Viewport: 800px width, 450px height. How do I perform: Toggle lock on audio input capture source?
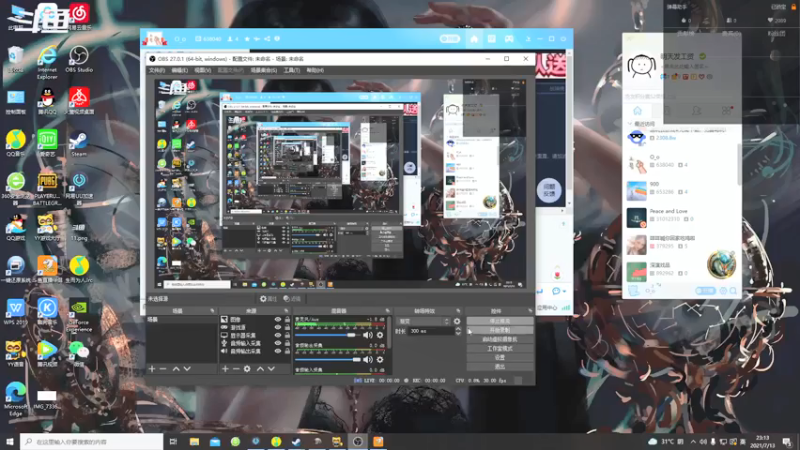click(287, 343)
